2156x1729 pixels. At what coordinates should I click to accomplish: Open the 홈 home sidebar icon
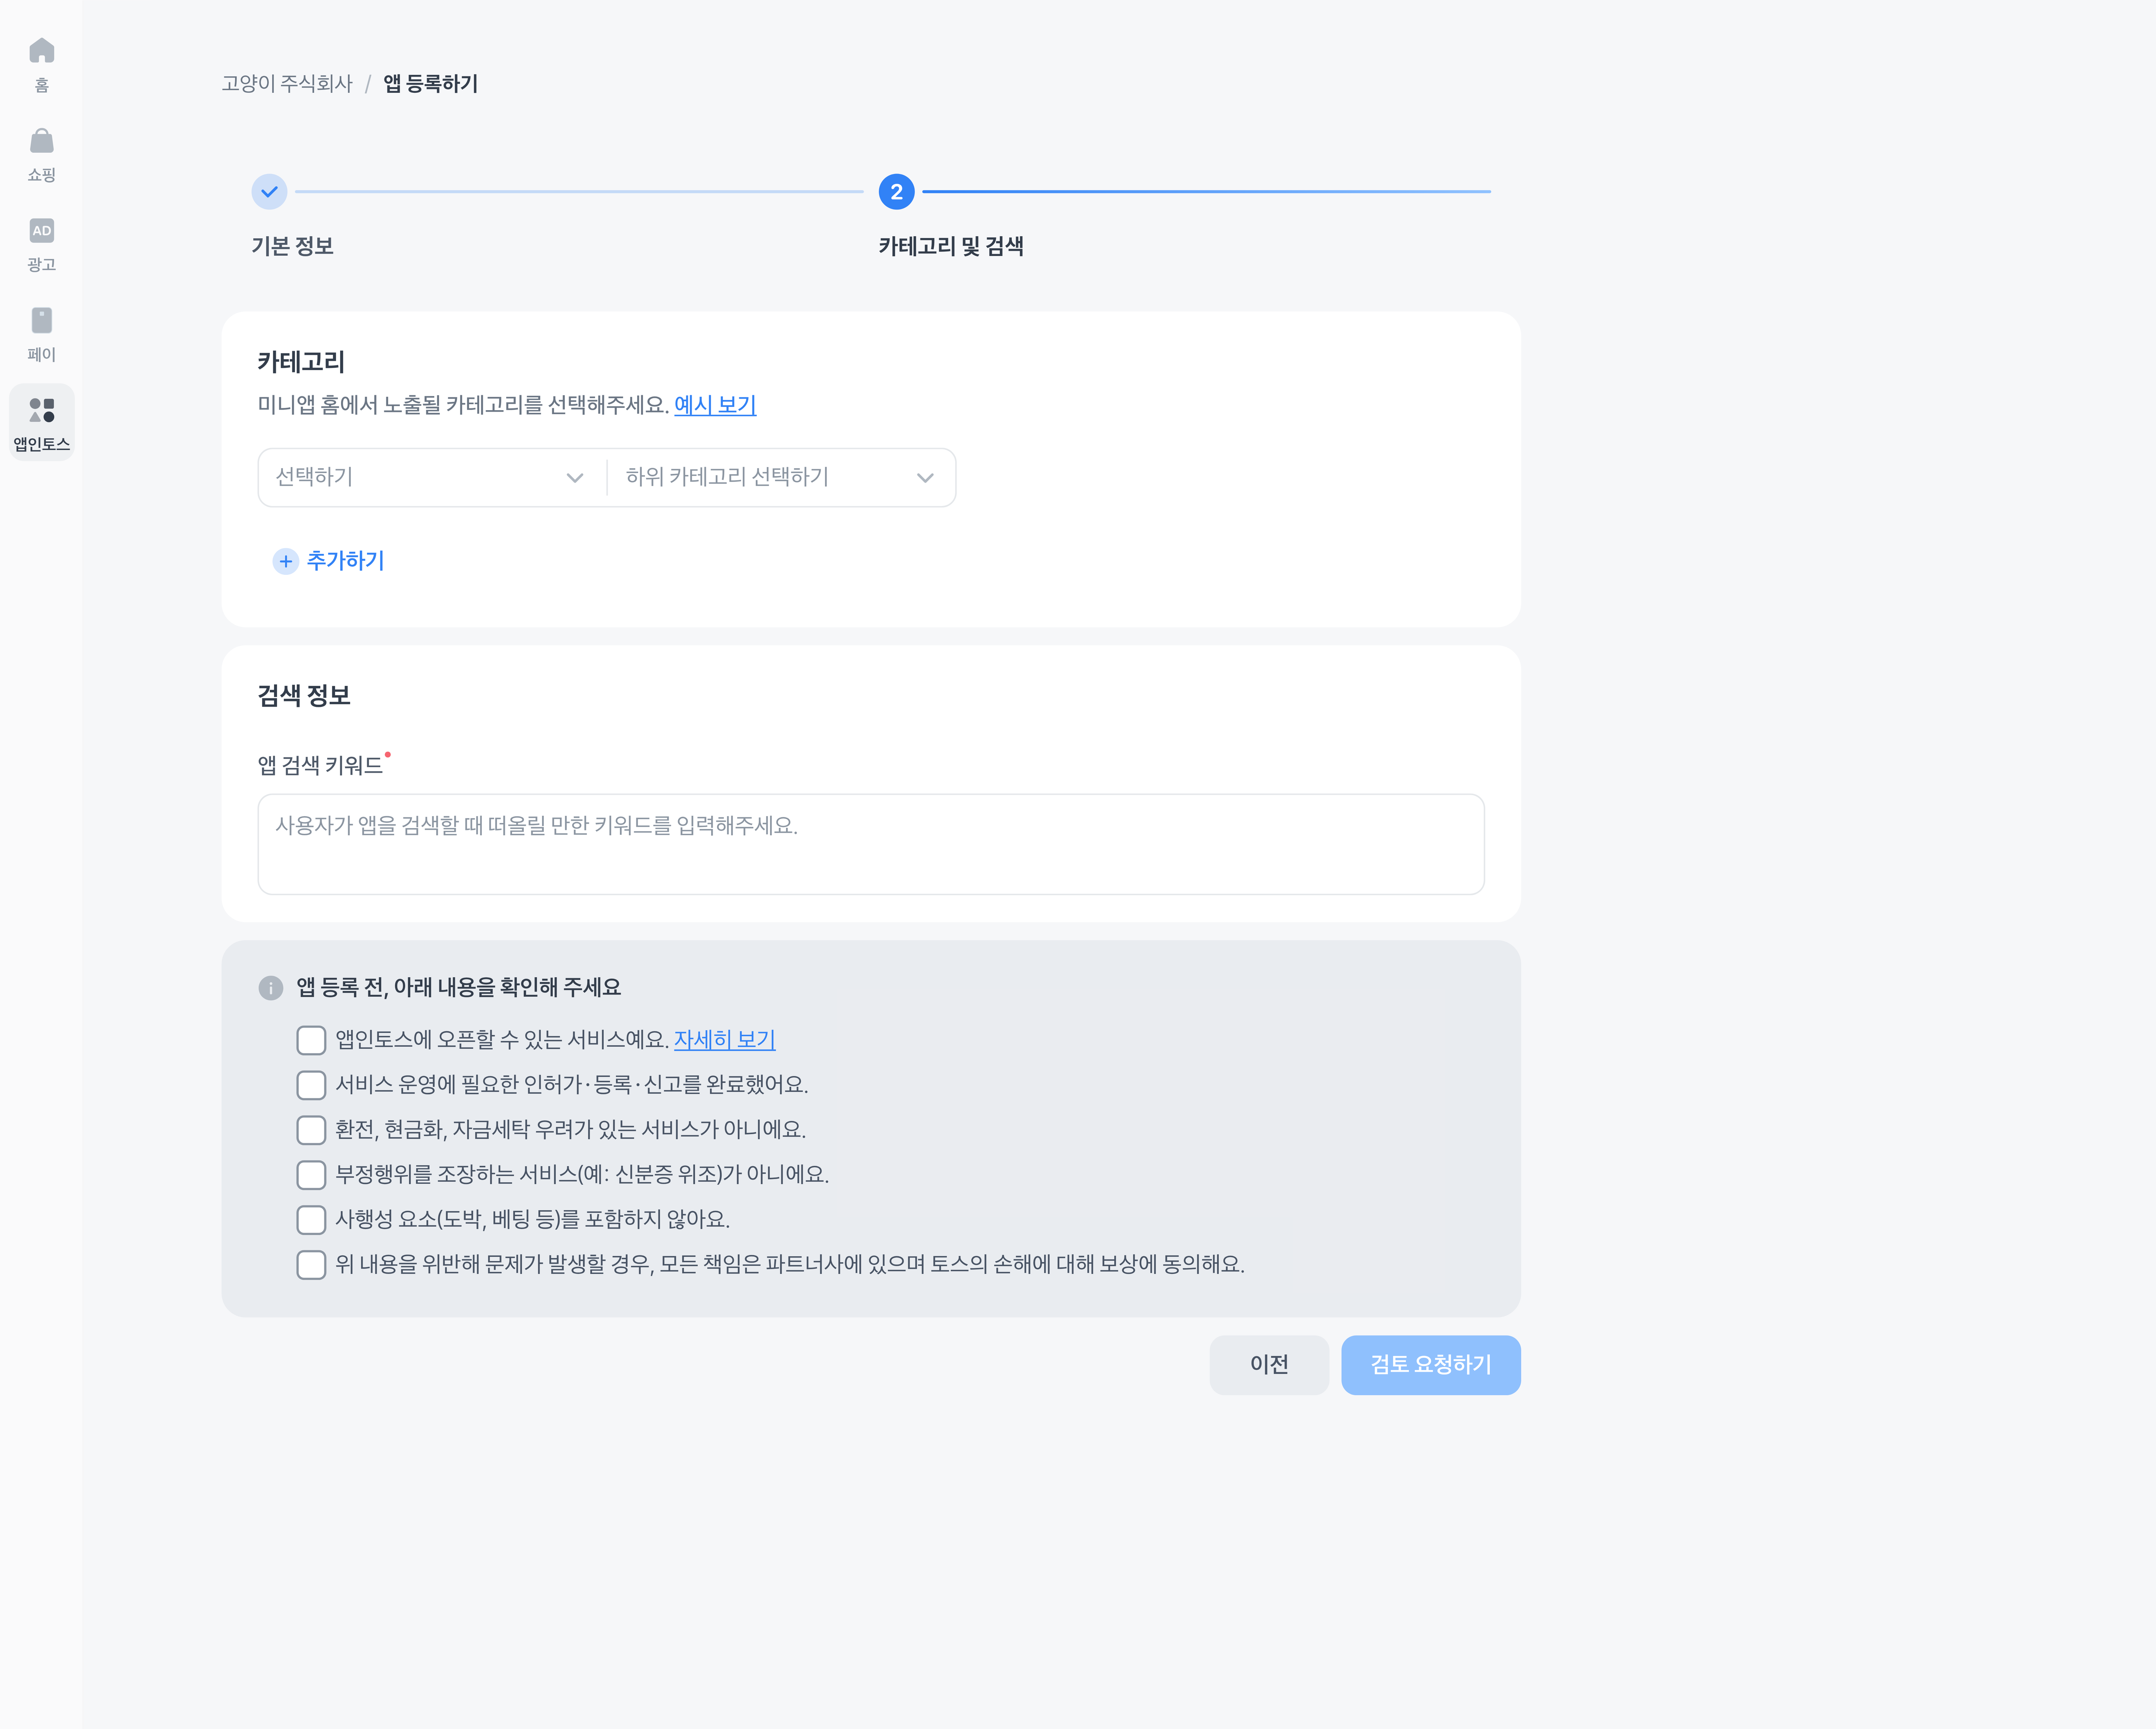click(x=41, y=51)
